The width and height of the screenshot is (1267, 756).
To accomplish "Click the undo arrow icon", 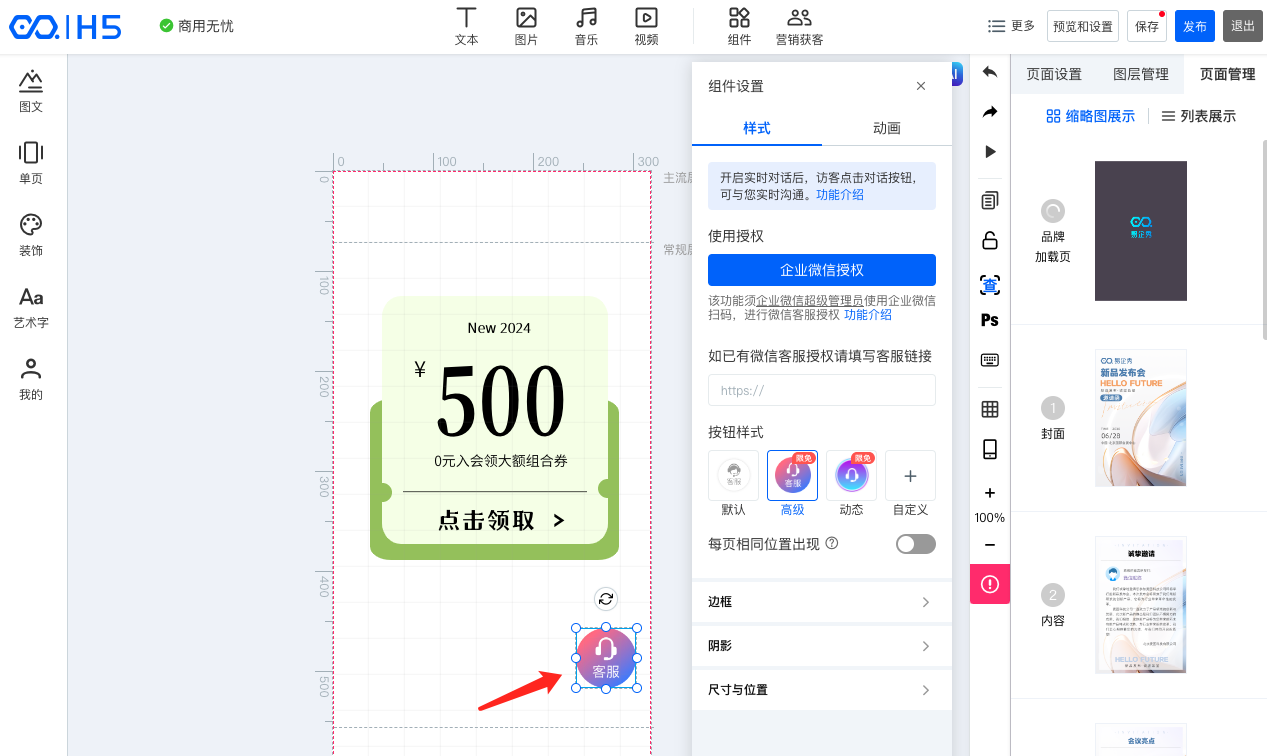I will click(990, 72).
